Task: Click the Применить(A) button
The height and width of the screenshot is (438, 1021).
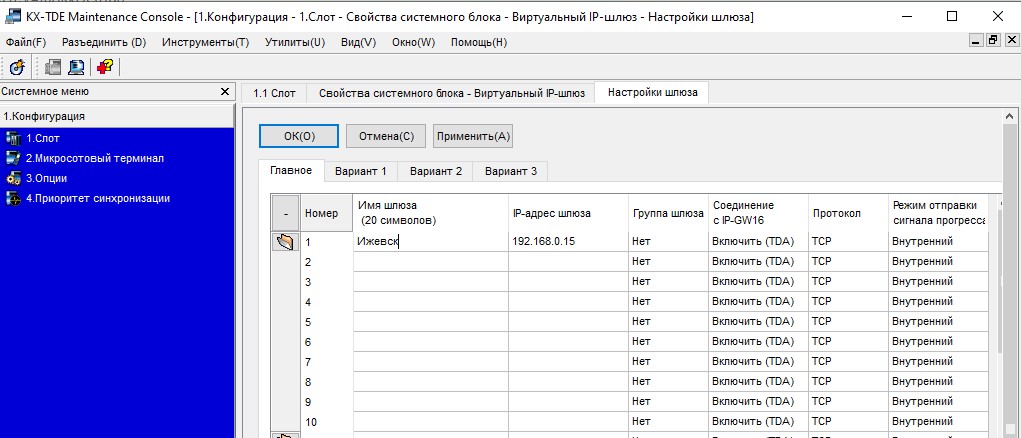Action: click(x=473, y=137)
